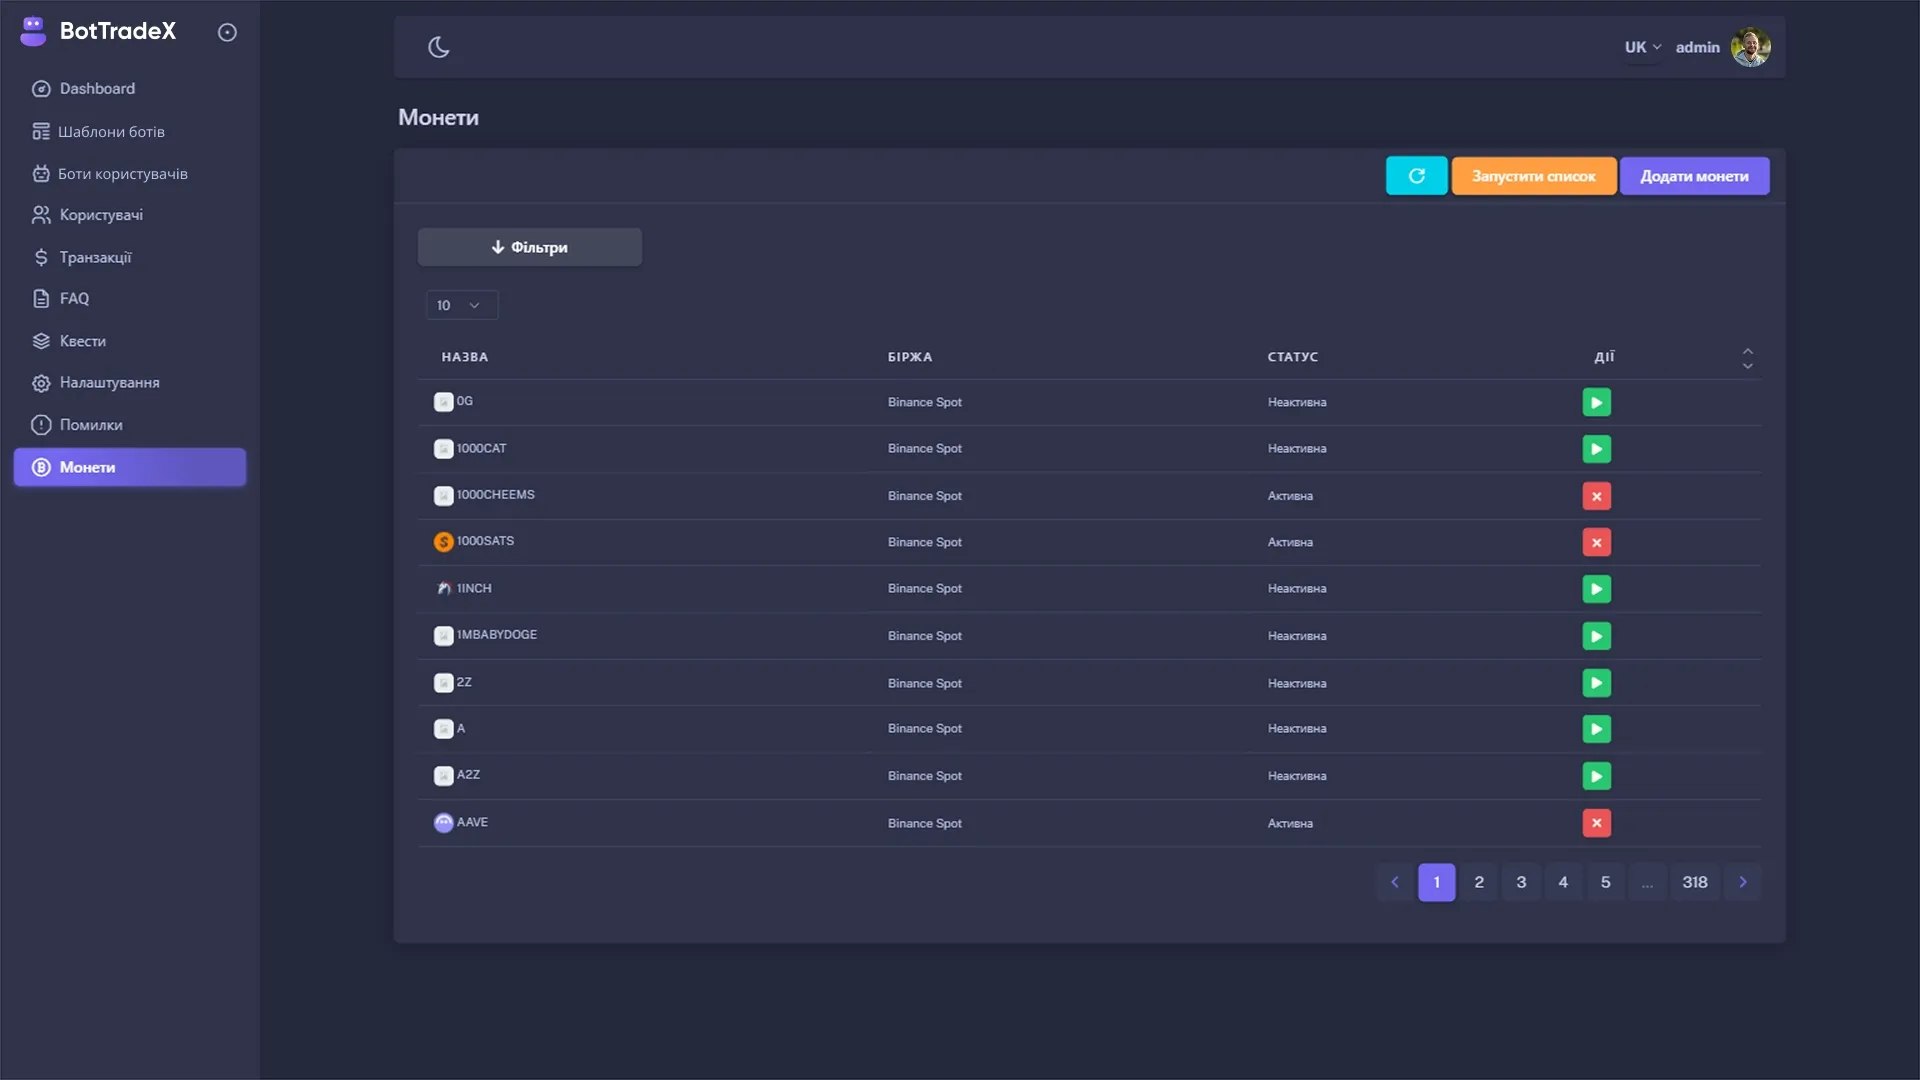Go to page 318 in pagination
Image resolution: width=1920 pixels, height=1080 pixels.
pos(1694,882)
